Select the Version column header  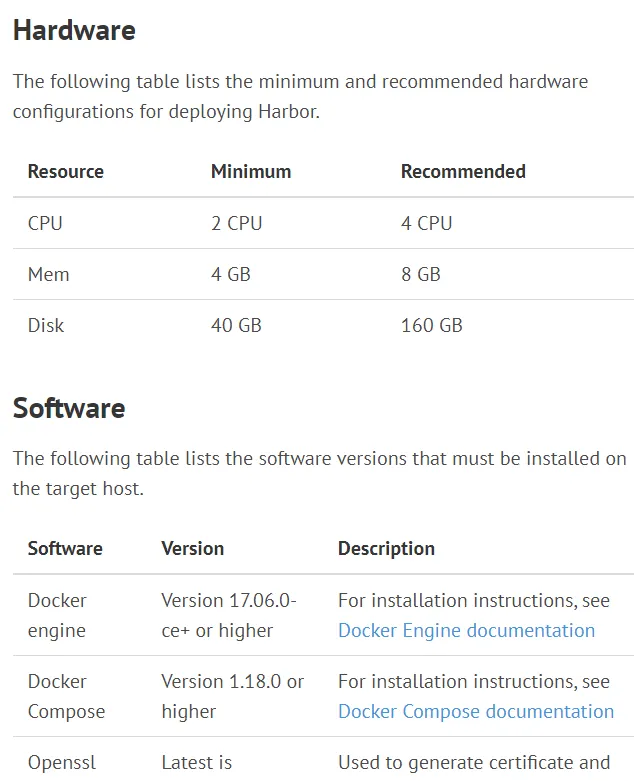coord(193,548)
